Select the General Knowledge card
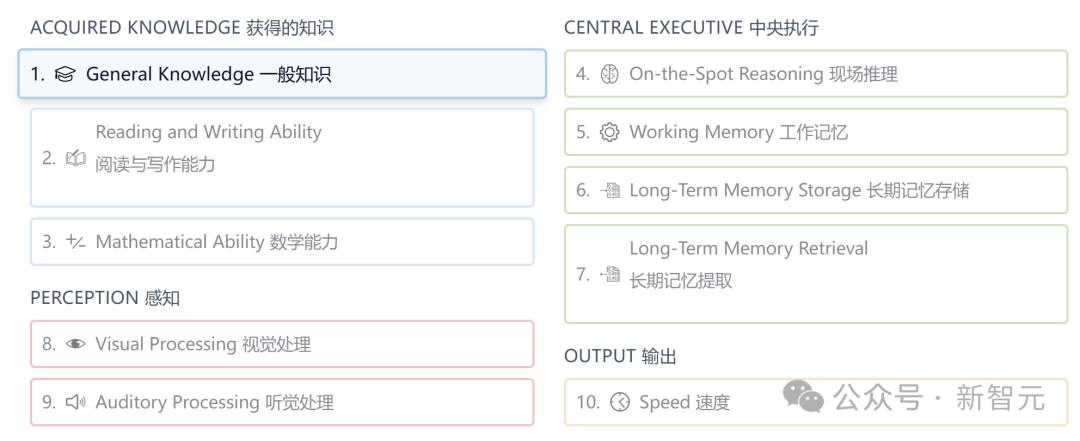Image resolution: width=1080 pixels, height=441 pixels. (x=282, y=74)
